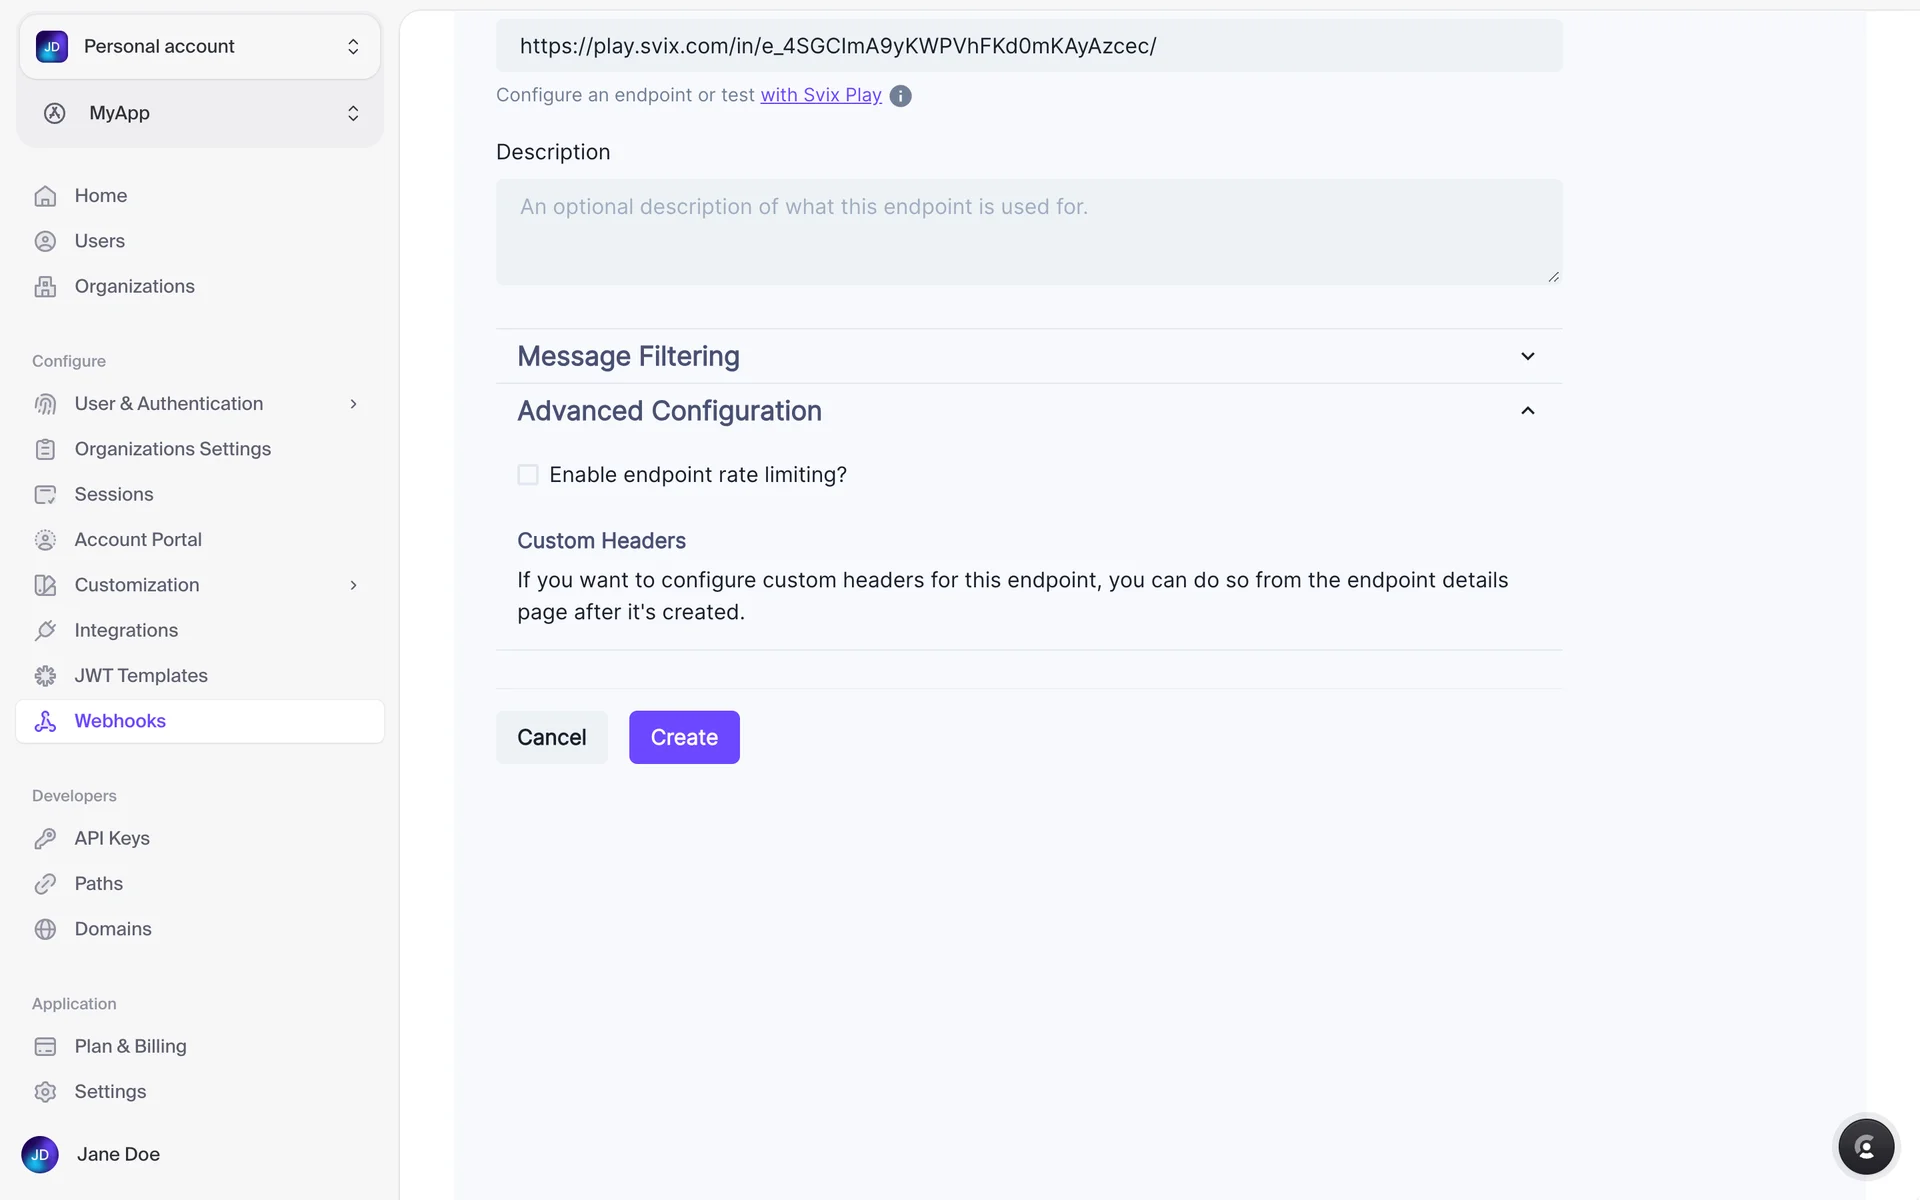This screenshot has width=1920, height=1200.
Task: Click the Cancel button
Action: click(x=551, y=737)
